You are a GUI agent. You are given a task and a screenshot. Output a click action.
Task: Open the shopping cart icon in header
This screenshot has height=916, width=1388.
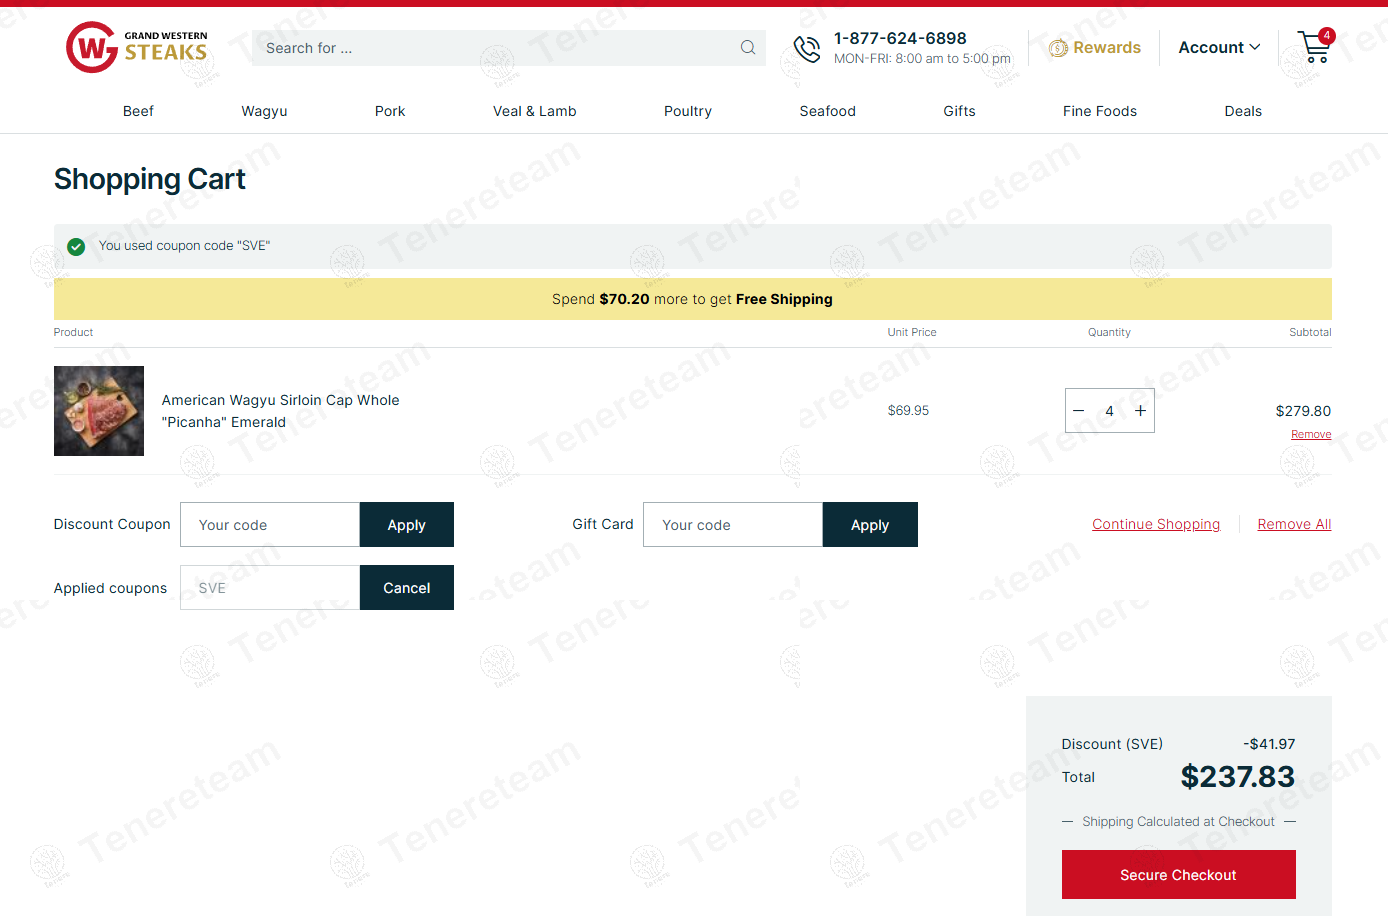point(1315,47)
